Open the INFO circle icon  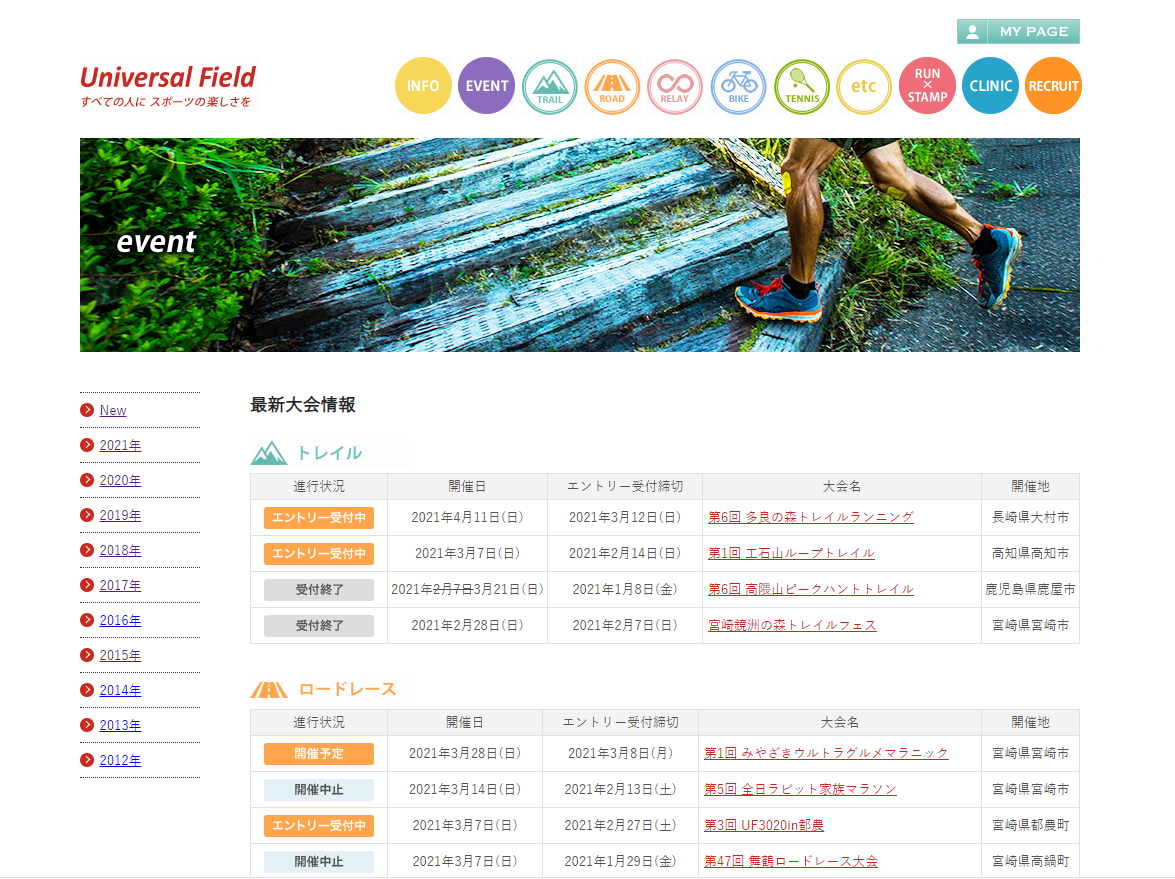pyautogui.click(x=423, y=85)
